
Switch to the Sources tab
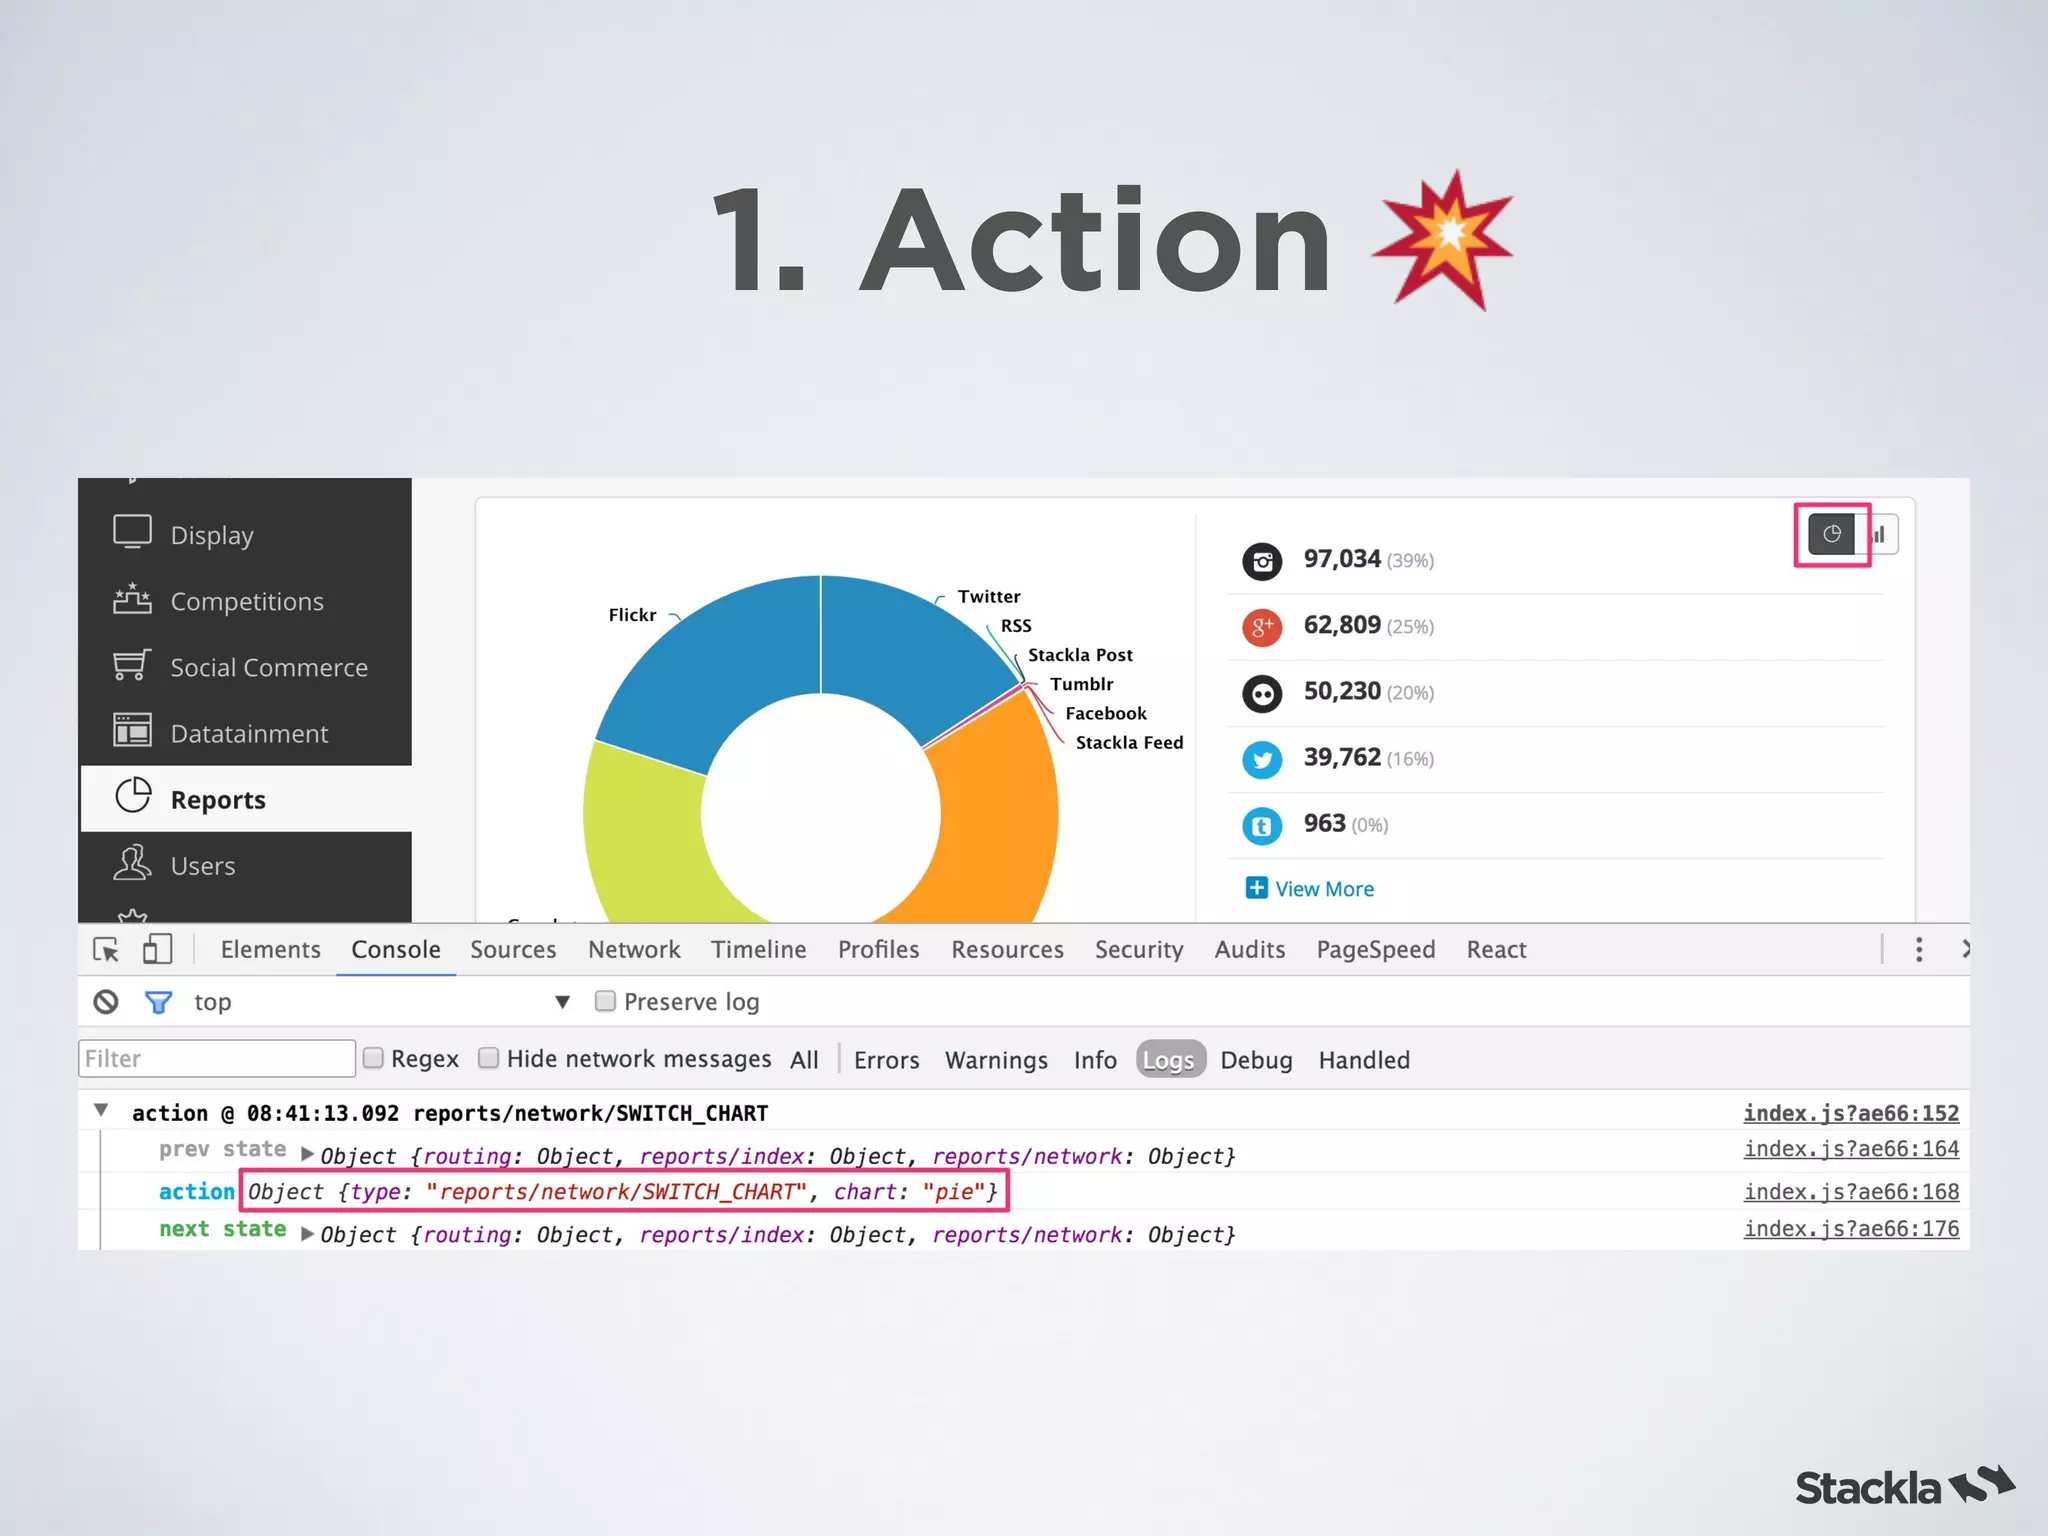click(513, 949)
